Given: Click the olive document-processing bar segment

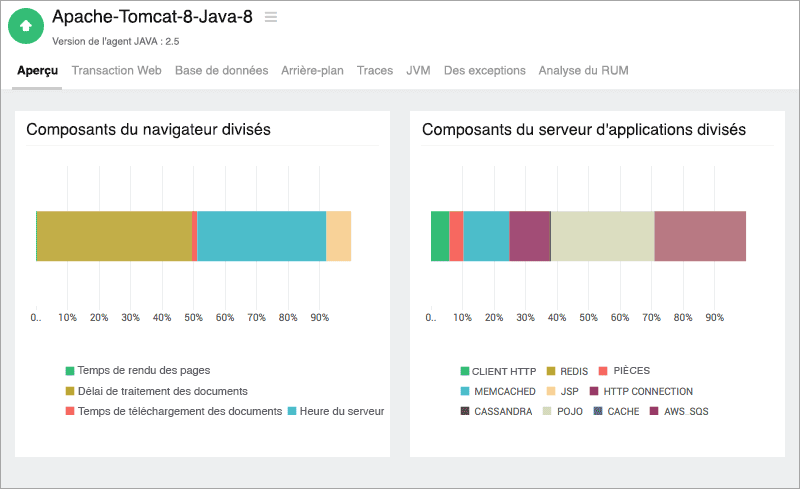Looking at the screenshot, I should 114,236.
